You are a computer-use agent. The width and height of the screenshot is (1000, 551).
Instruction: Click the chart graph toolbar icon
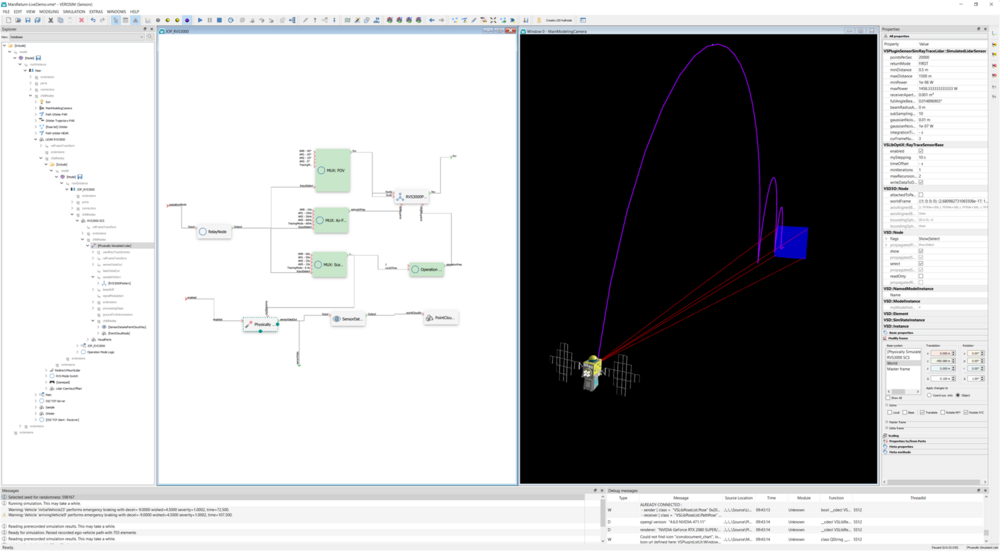148,20
